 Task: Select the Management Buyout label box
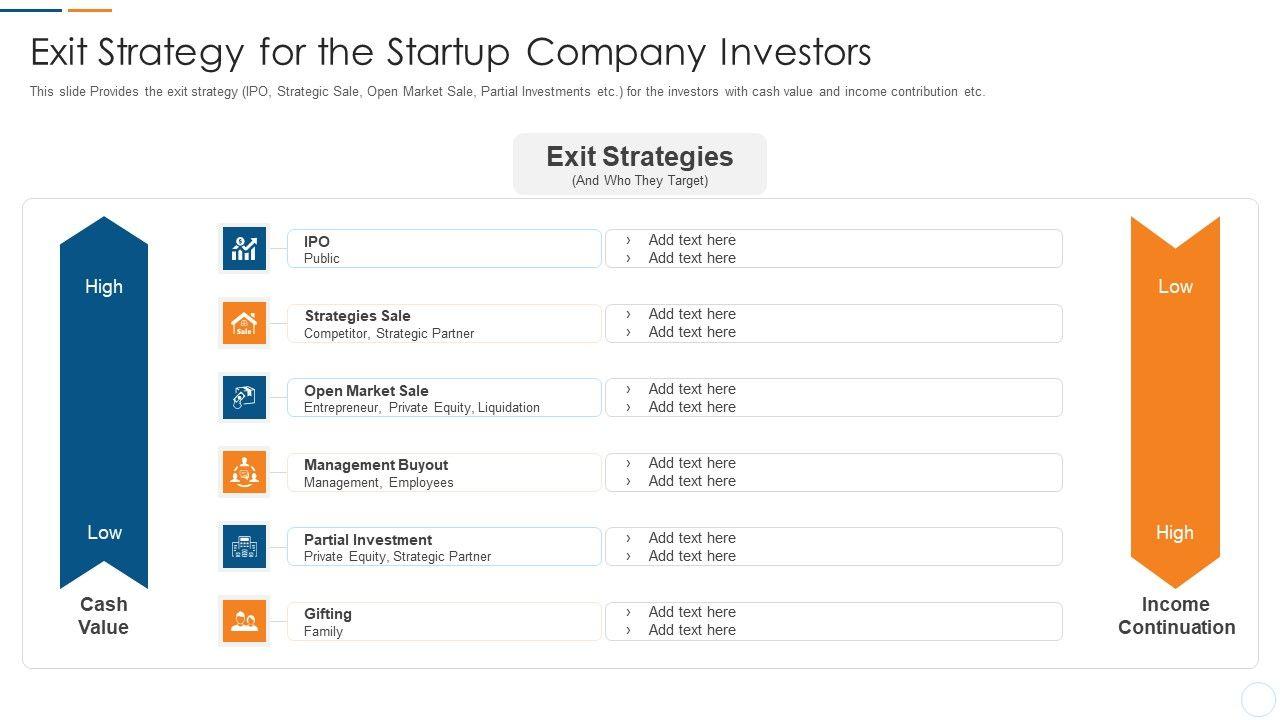444,472
